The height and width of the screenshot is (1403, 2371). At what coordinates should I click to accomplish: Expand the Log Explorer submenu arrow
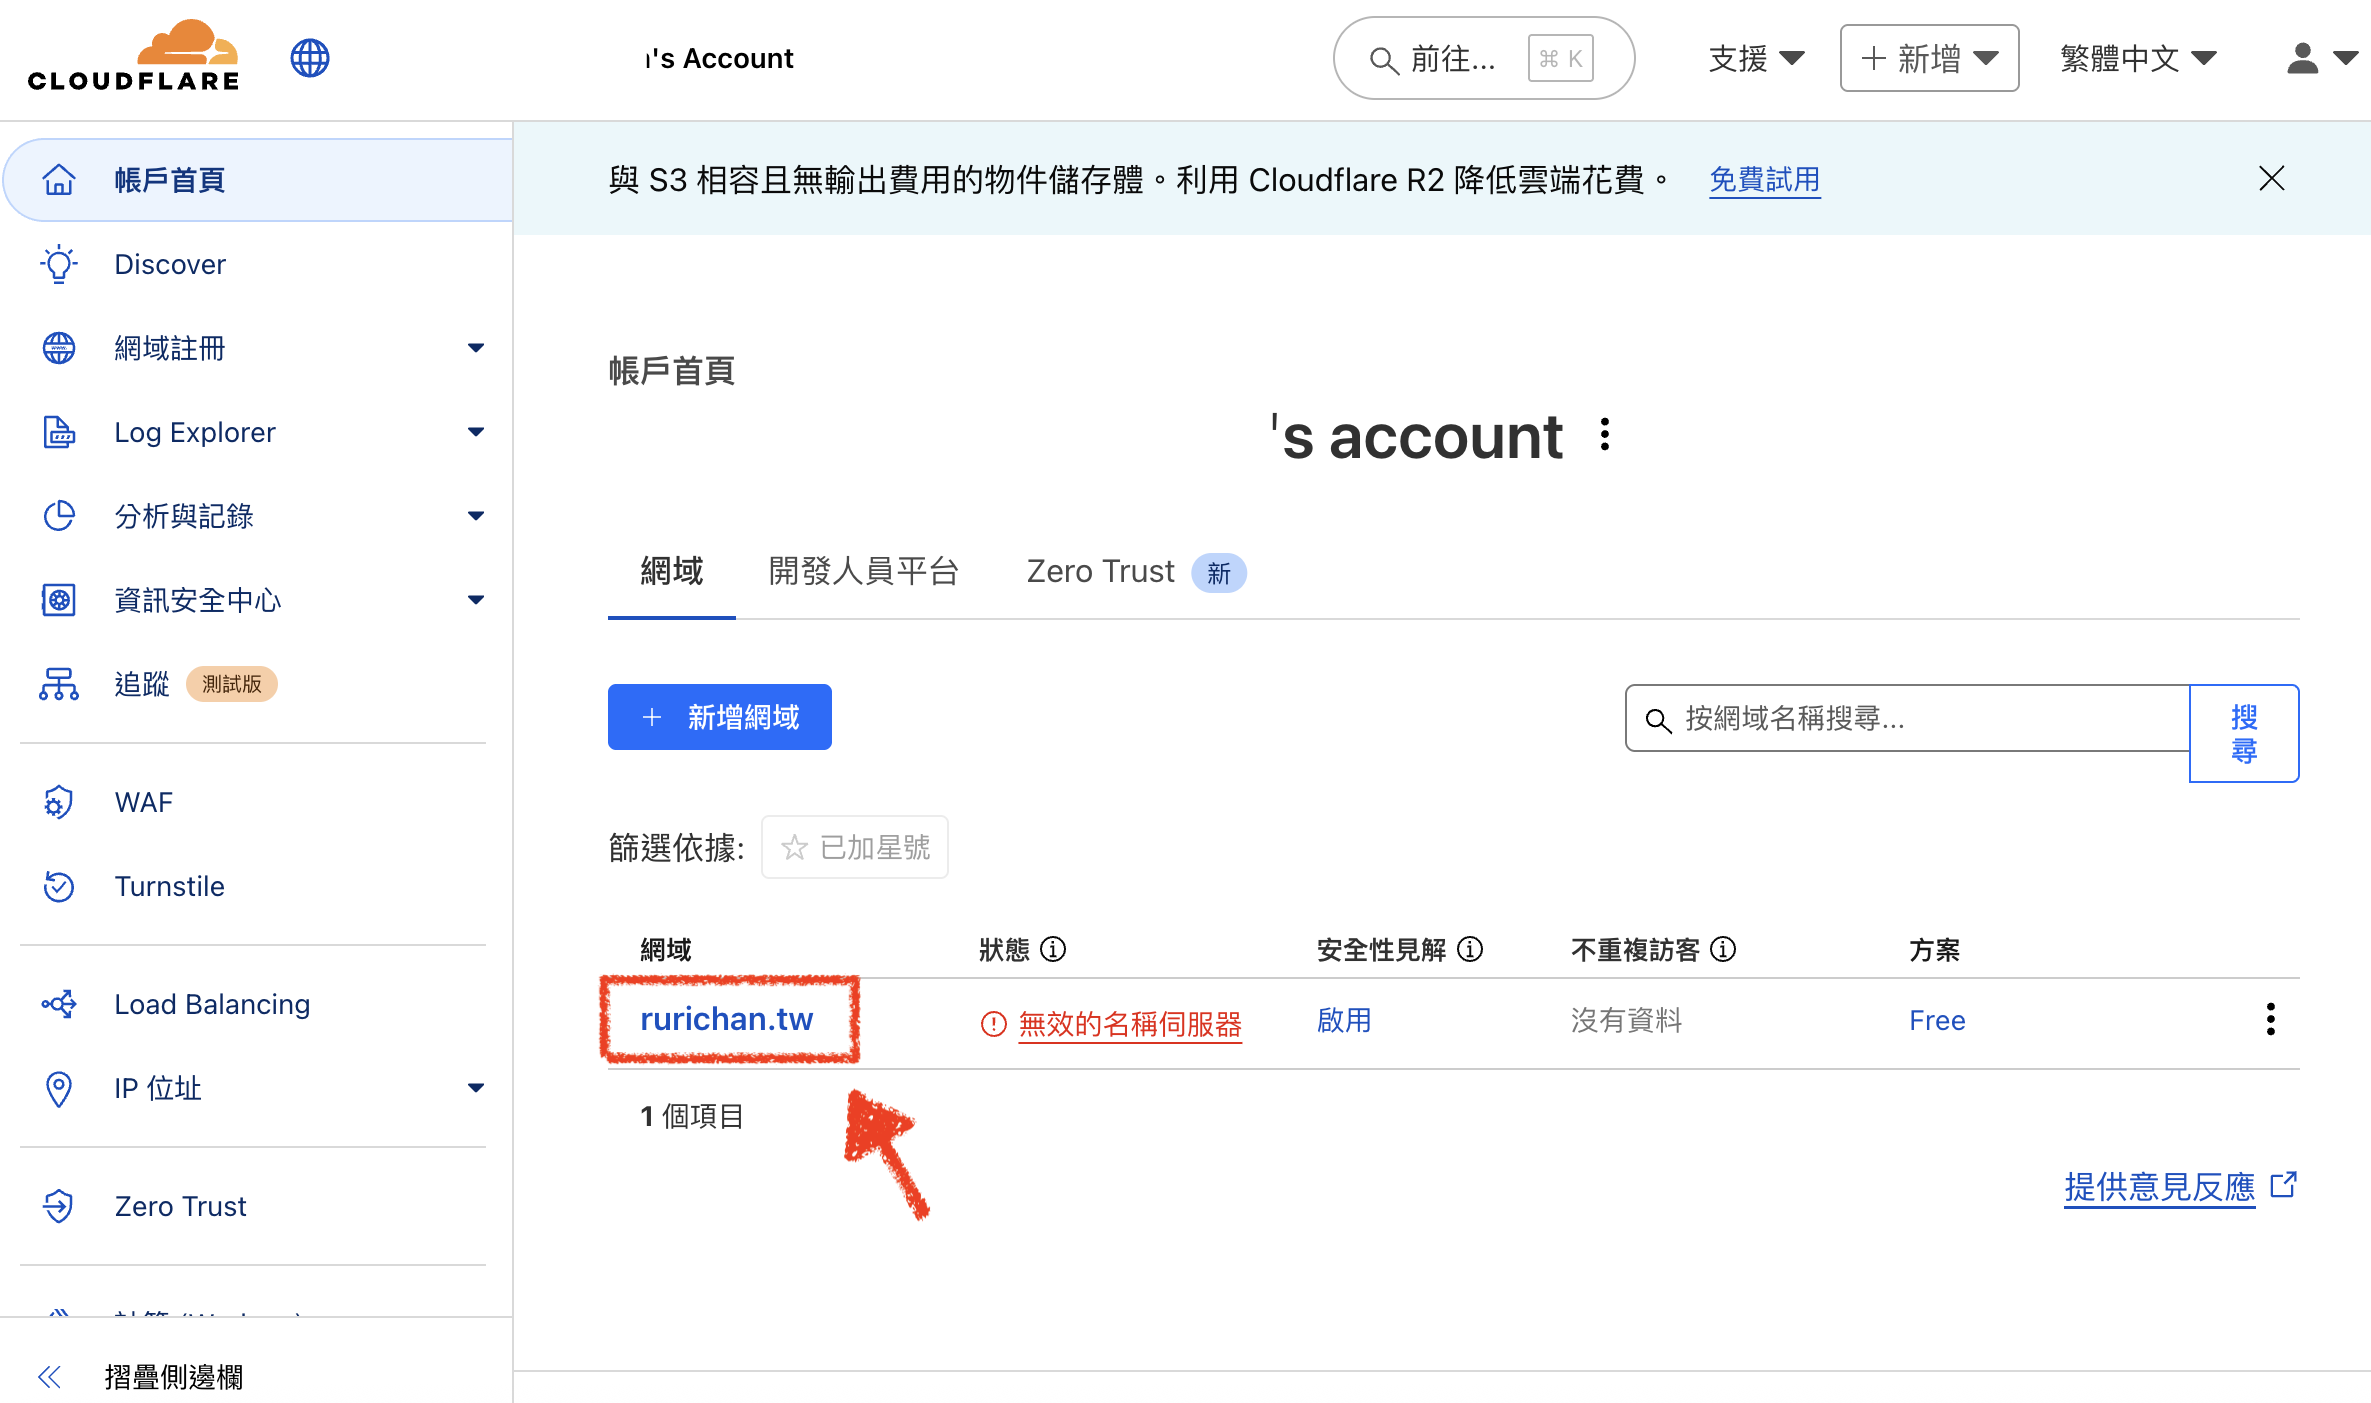(x=476, y=432)
